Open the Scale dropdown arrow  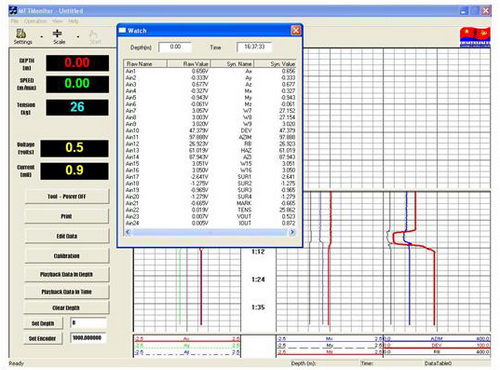coord(78,37)
